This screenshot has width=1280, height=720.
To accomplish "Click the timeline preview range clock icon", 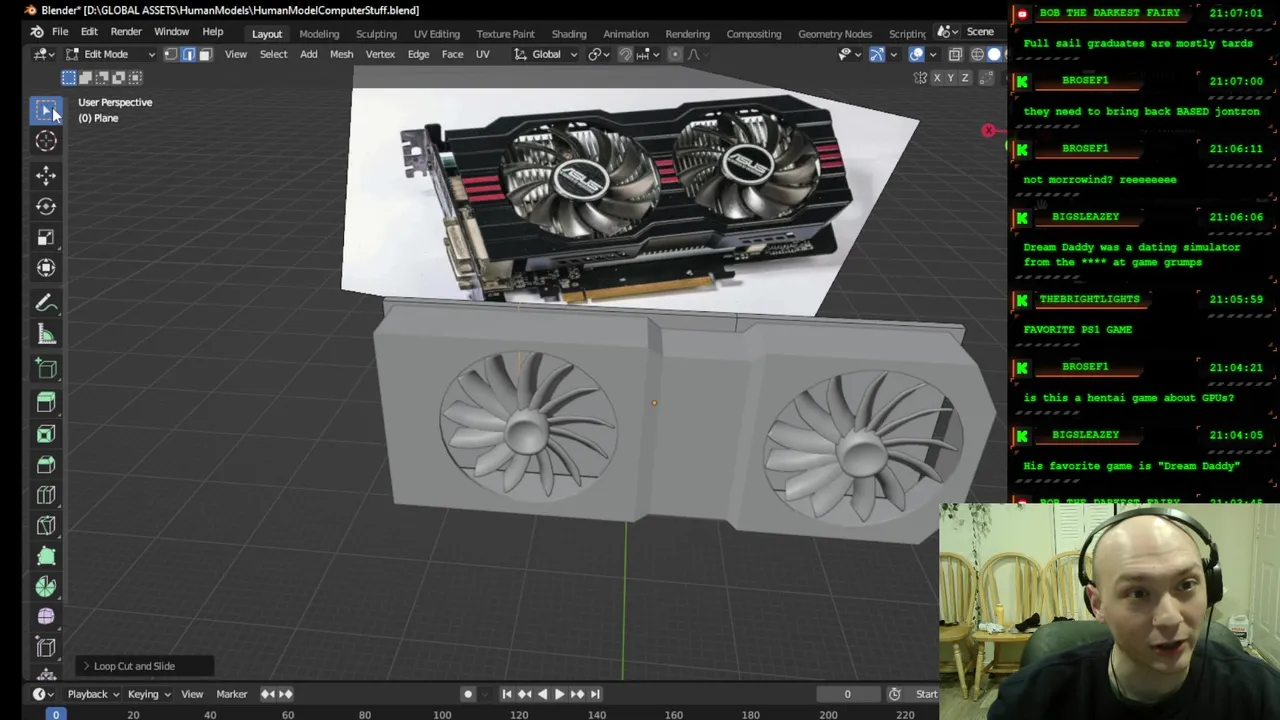I will click(894, 694).
